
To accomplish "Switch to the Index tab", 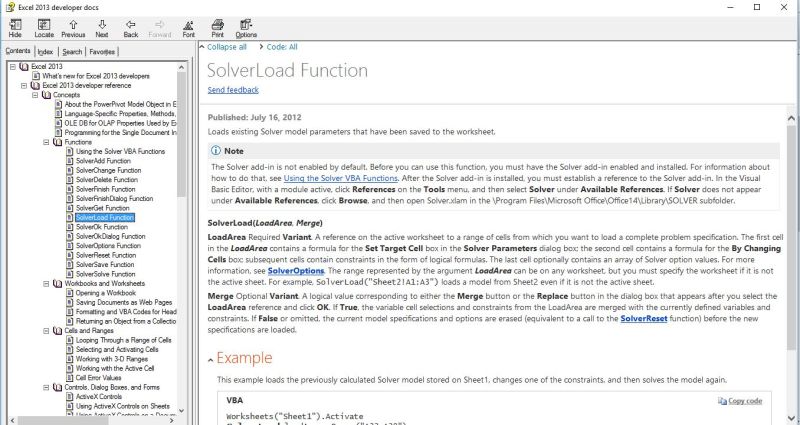I will tap(45, 52).
